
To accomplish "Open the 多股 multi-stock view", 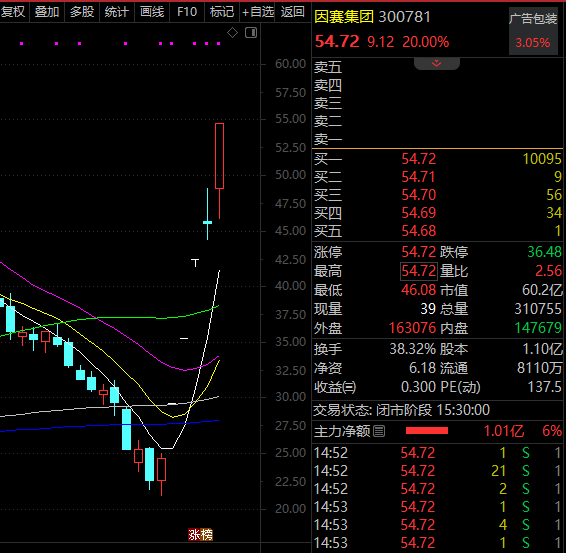I will point(82,12).
